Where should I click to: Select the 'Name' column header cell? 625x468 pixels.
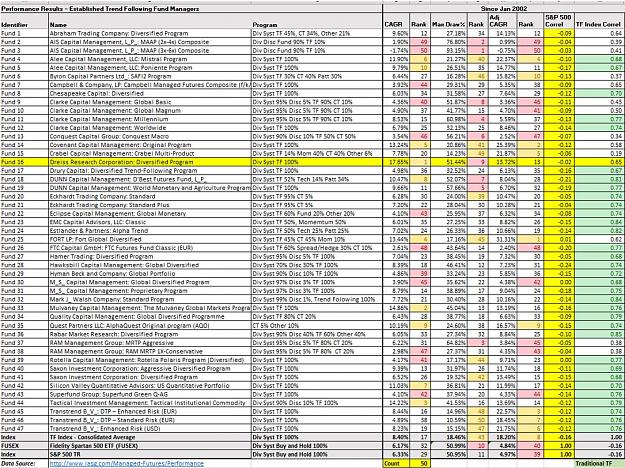150,21
